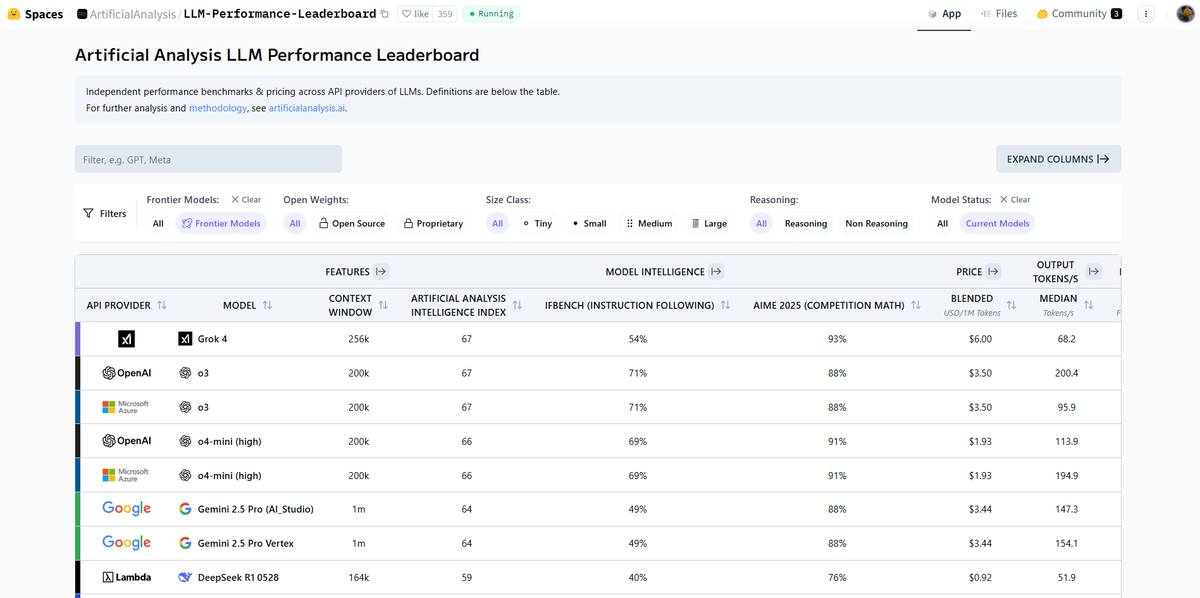
Task: Click the Gemini 2.5 Pro Vertex model name
Action: (245, 543)
